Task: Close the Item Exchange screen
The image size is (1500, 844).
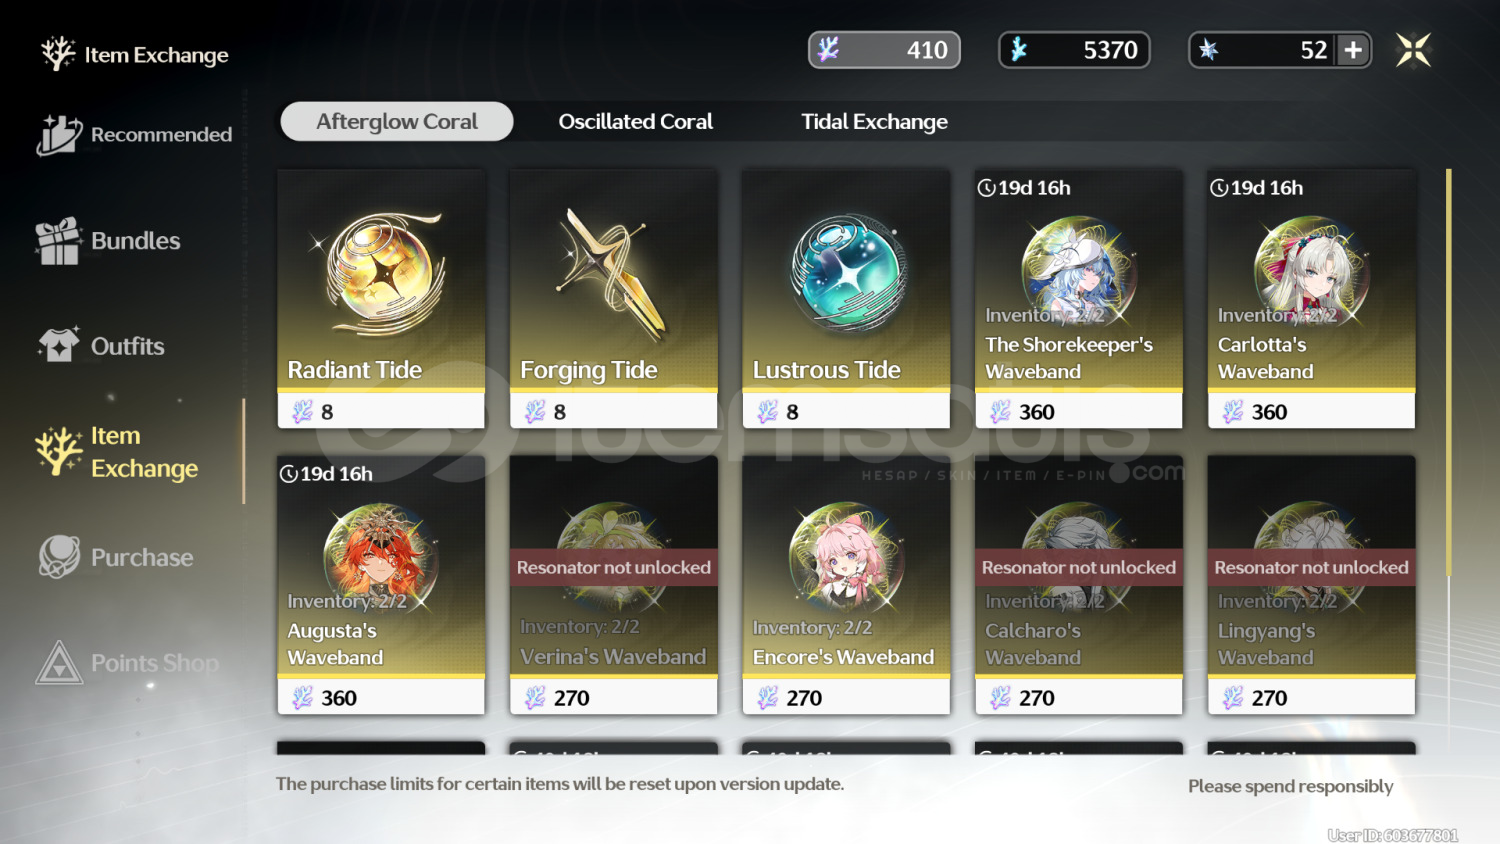Action: [x=1414, y=50]
